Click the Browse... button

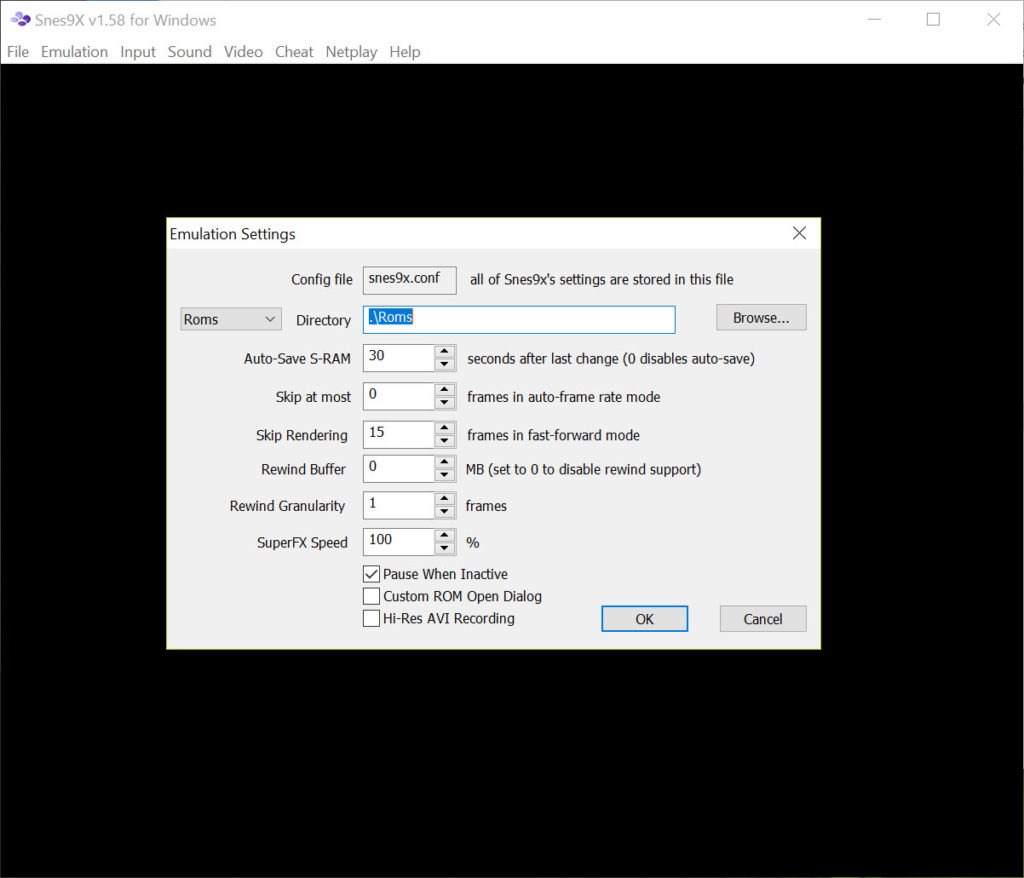(761, 317)
